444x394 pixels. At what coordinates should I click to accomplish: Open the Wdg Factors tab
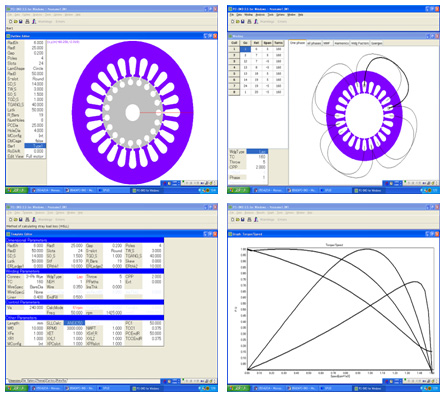[360, 43]
